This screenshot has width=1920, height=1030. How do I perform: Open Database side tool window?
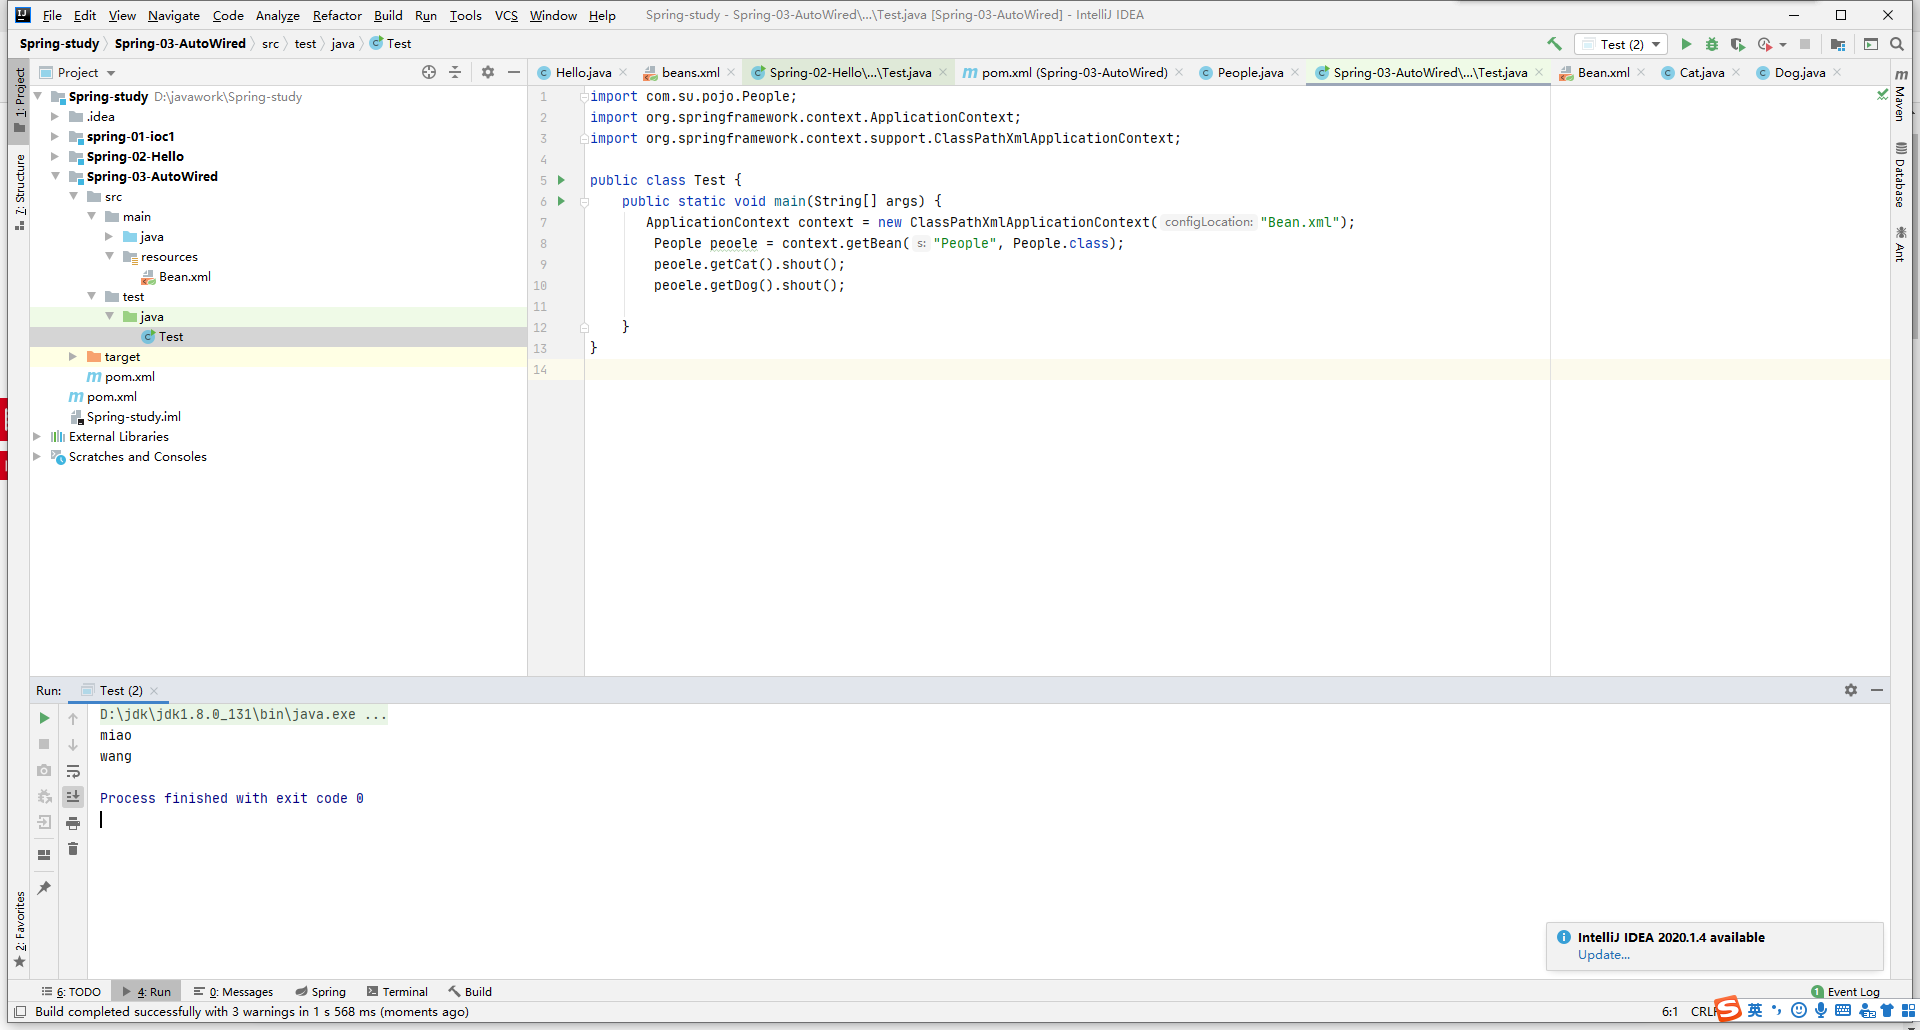point(1901,174)
